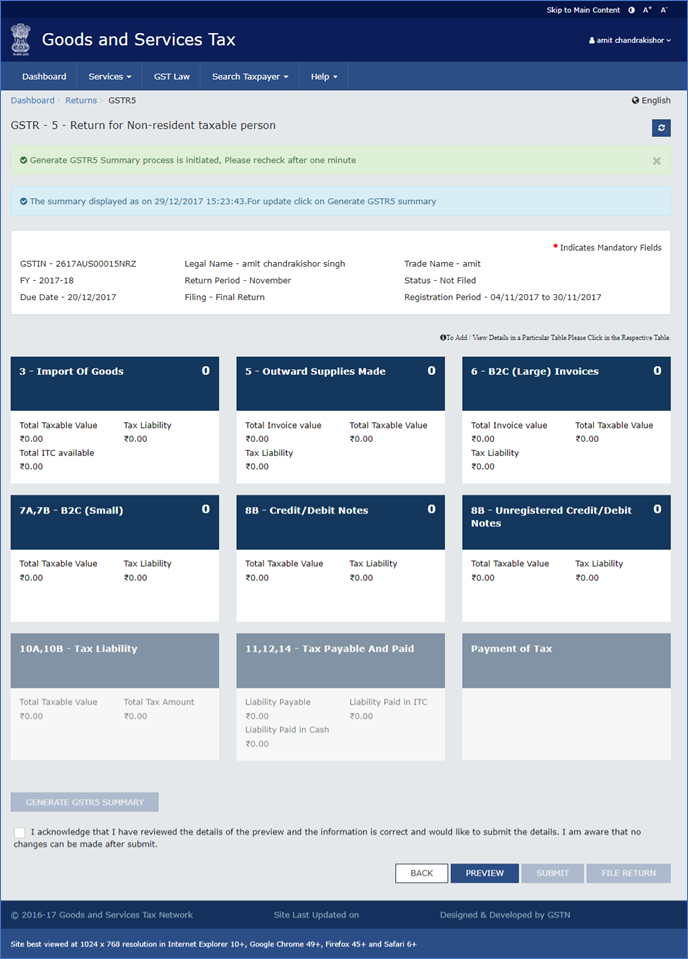
Task: Click the Trade Name - amit text
Action: [x=442, y=264]
